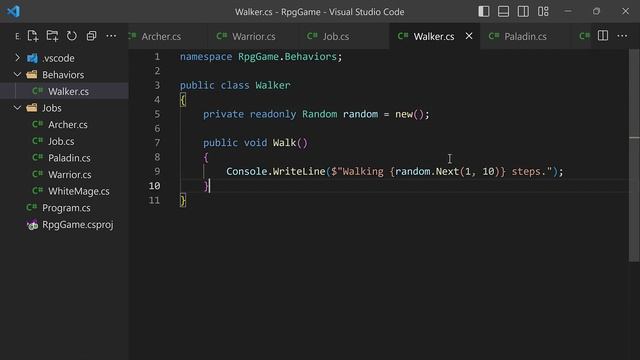Switch to the Archer.cs tab

tap(161, 36)
